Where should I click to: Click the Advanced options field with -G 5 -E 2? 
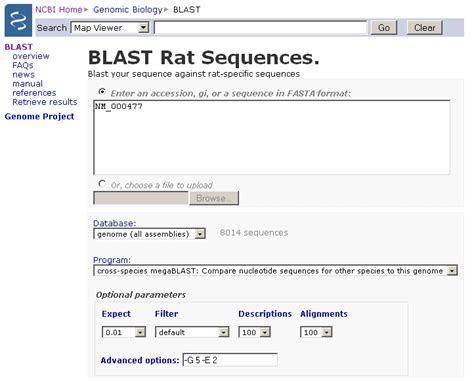(x=230, y=360)
